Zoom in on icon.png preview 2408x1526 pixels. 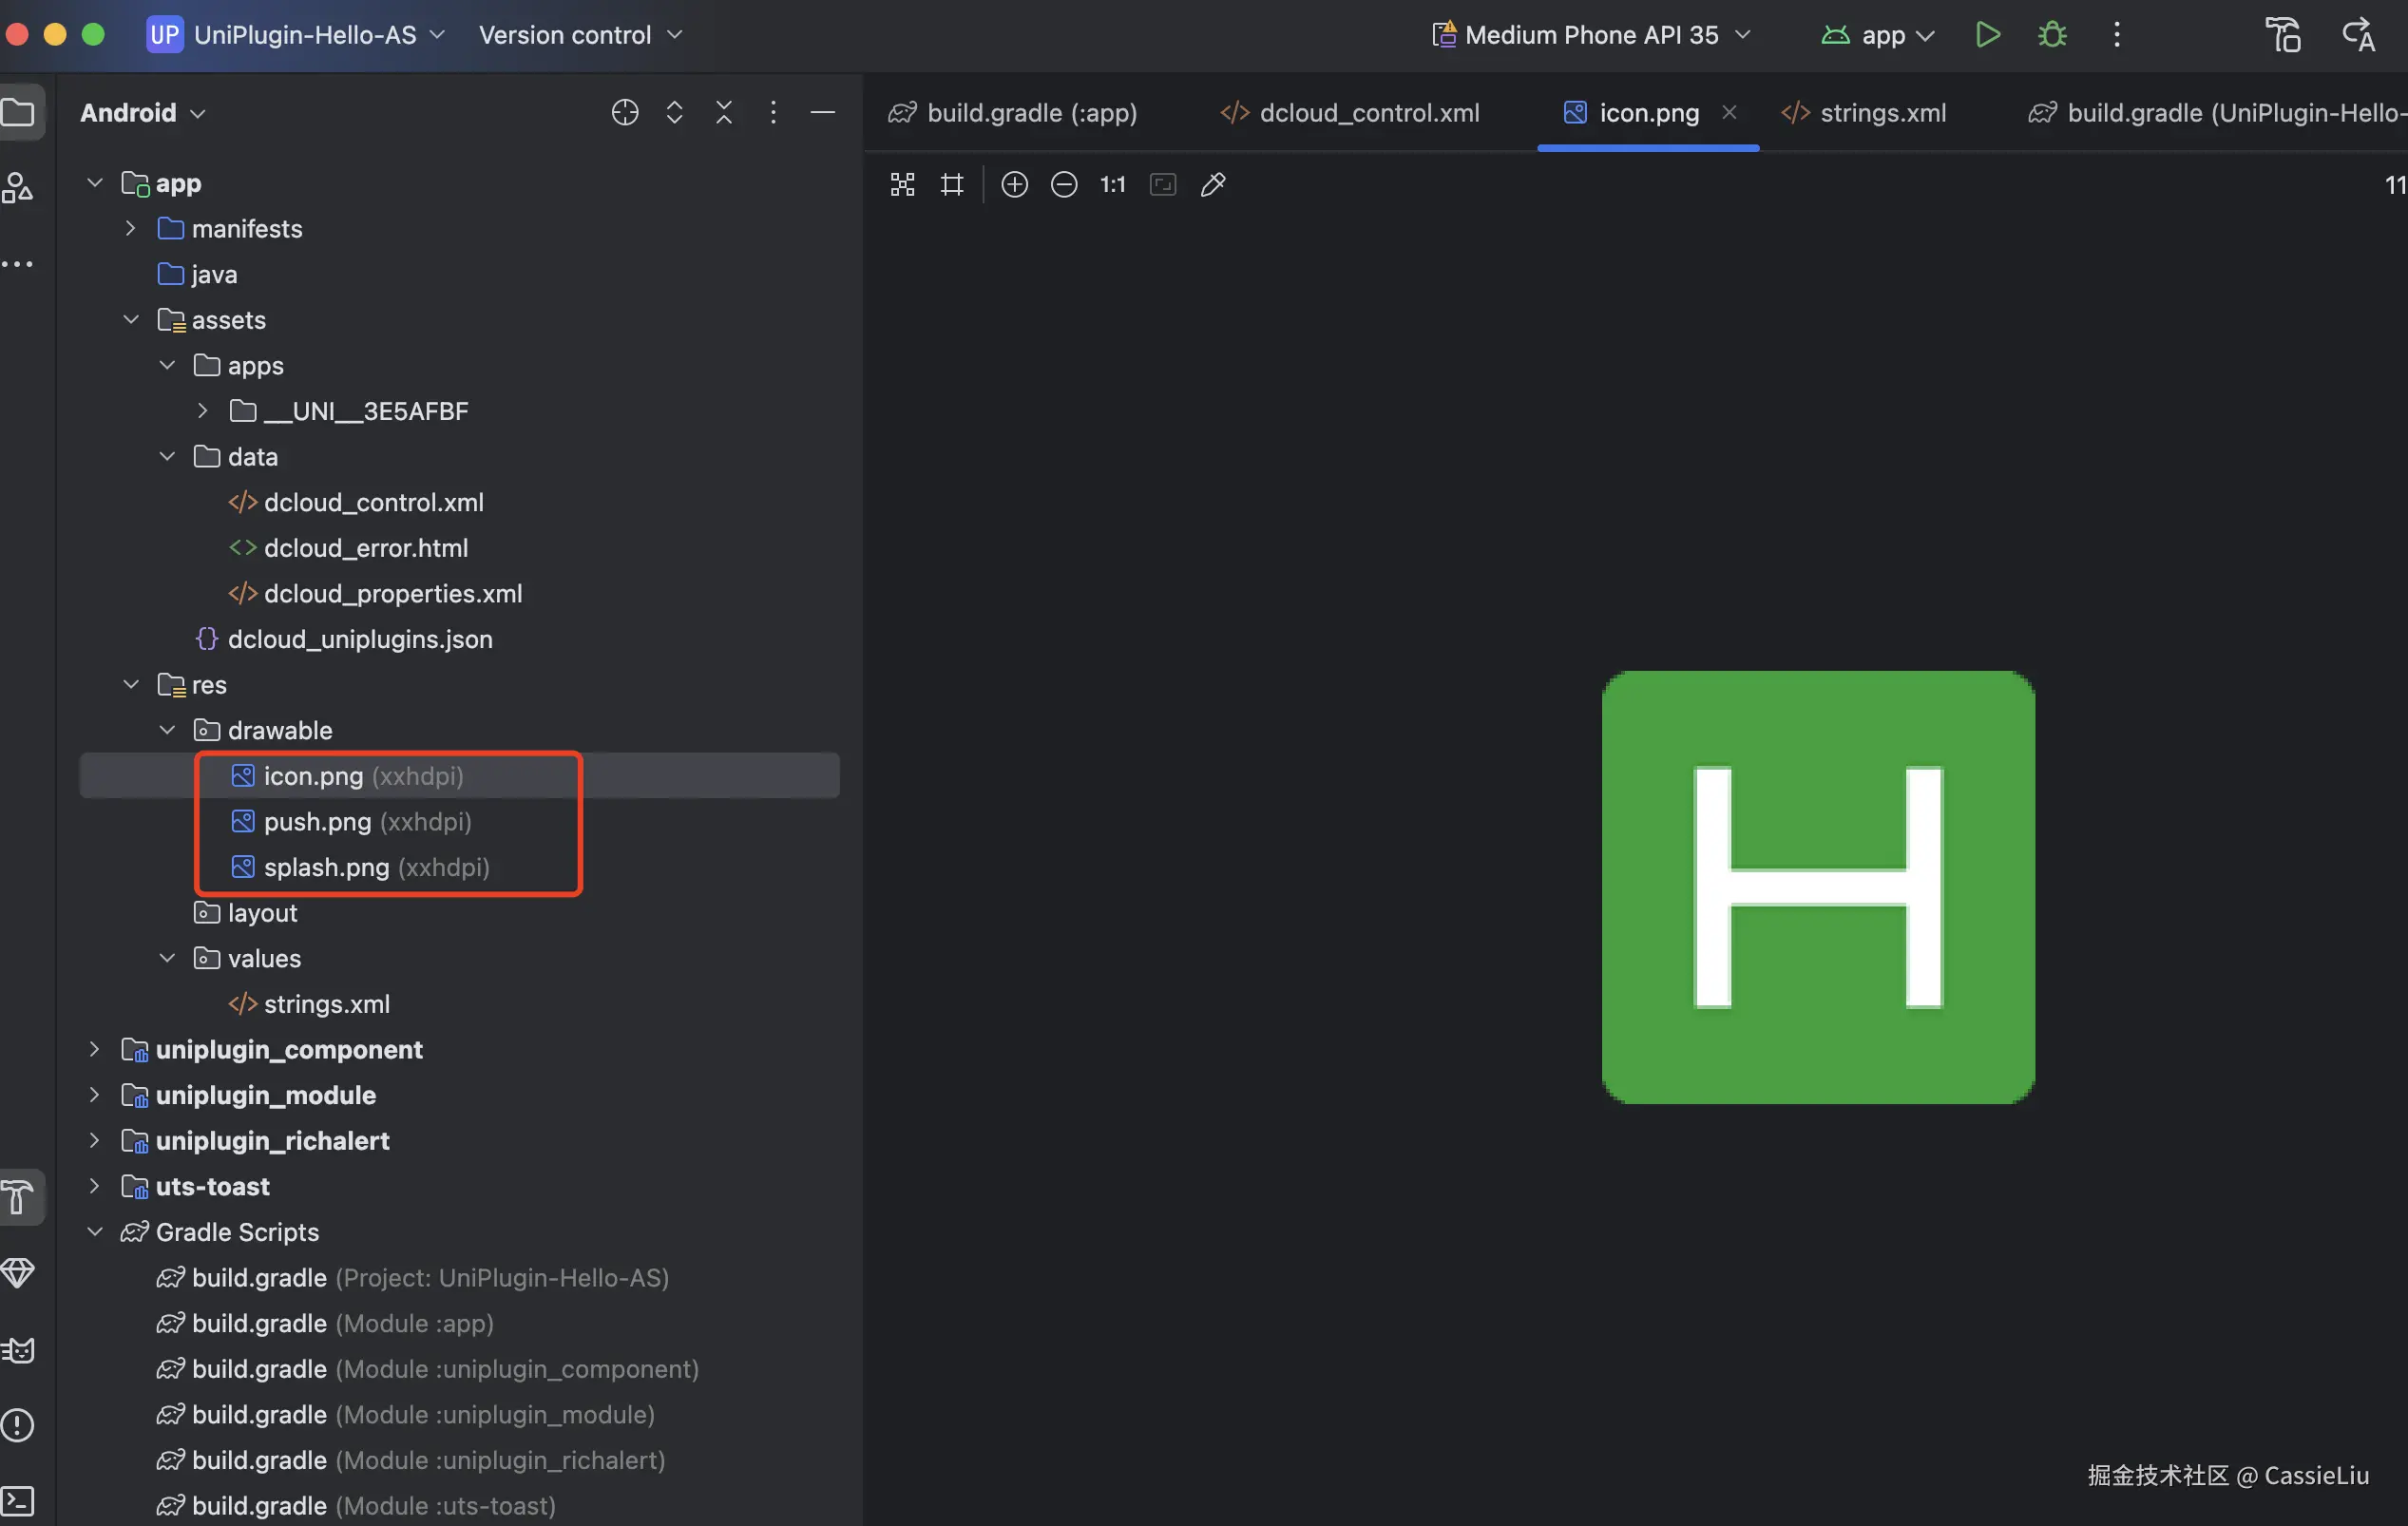(1014, 185)
